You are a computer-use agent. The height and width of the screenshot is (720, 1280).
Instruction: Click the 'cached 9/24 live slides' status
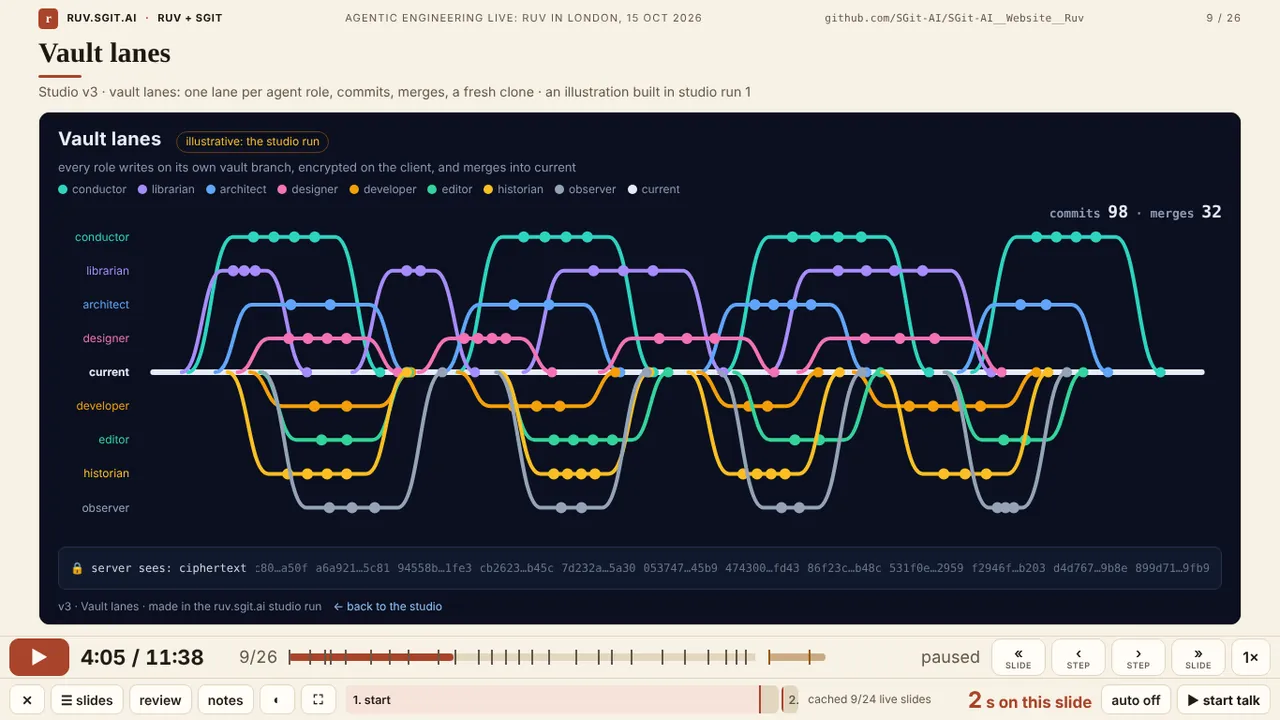(x=869, y=700)
